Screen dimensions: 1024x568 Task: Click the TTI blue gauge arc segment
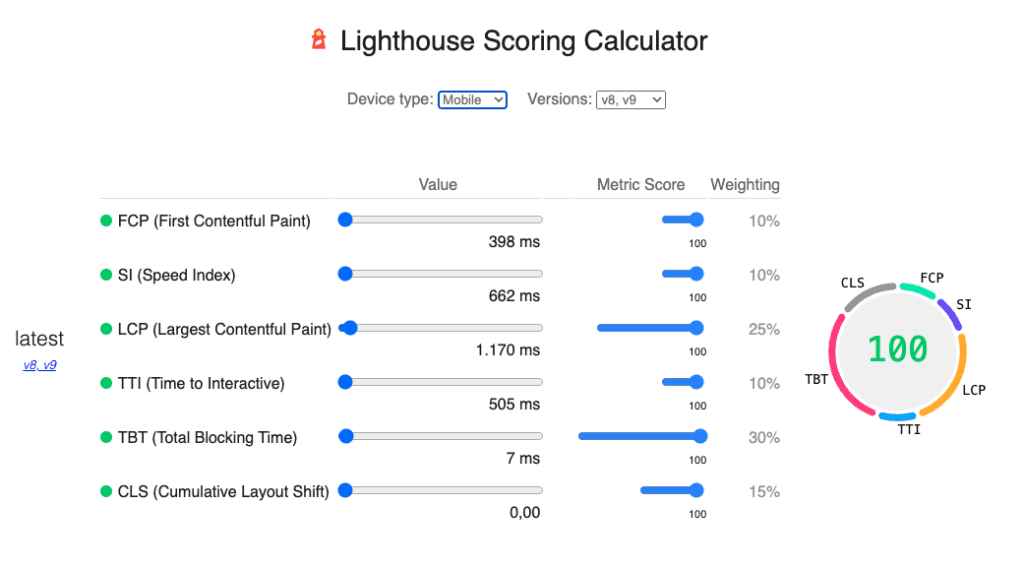point(896,415)
